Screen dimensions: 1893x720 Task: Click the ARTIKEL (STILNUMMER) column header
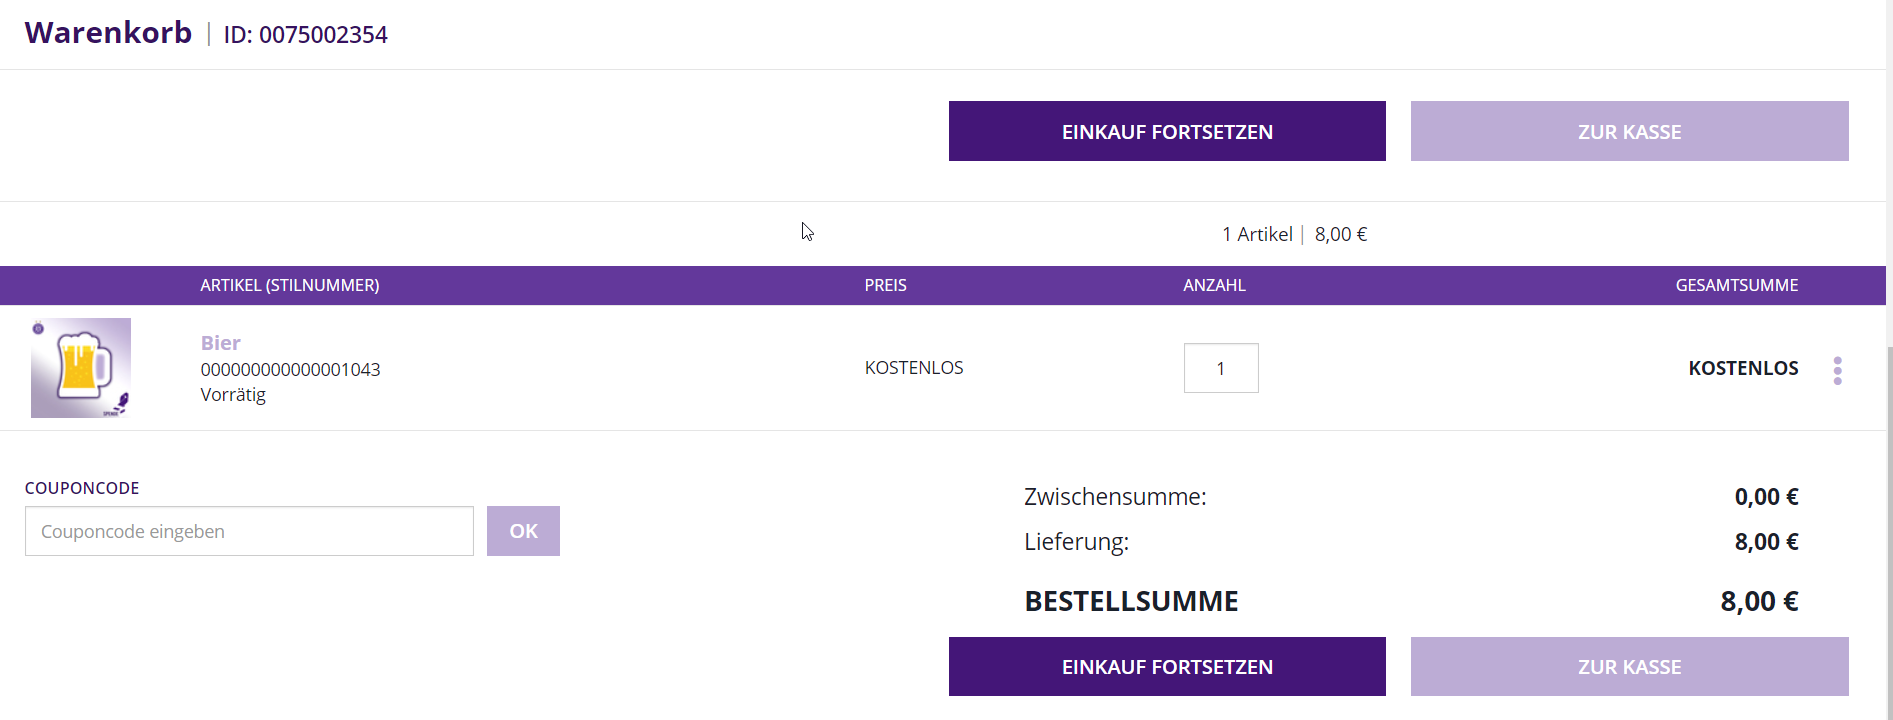(x=290, y=285)
